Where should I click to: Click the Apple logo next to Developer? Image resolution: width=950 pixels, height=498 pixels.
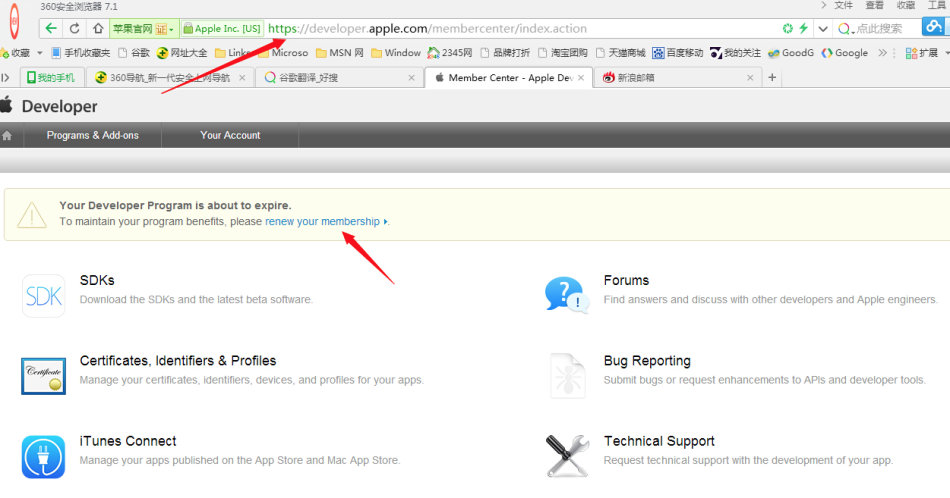(x=7, y=105)
